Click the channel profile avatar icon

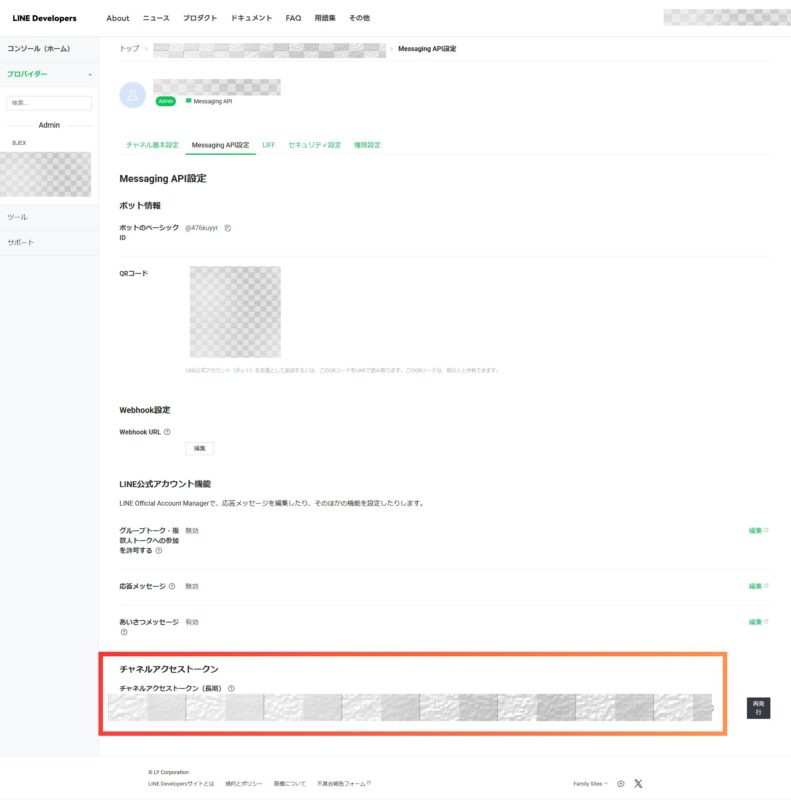(x=132, y=95)
